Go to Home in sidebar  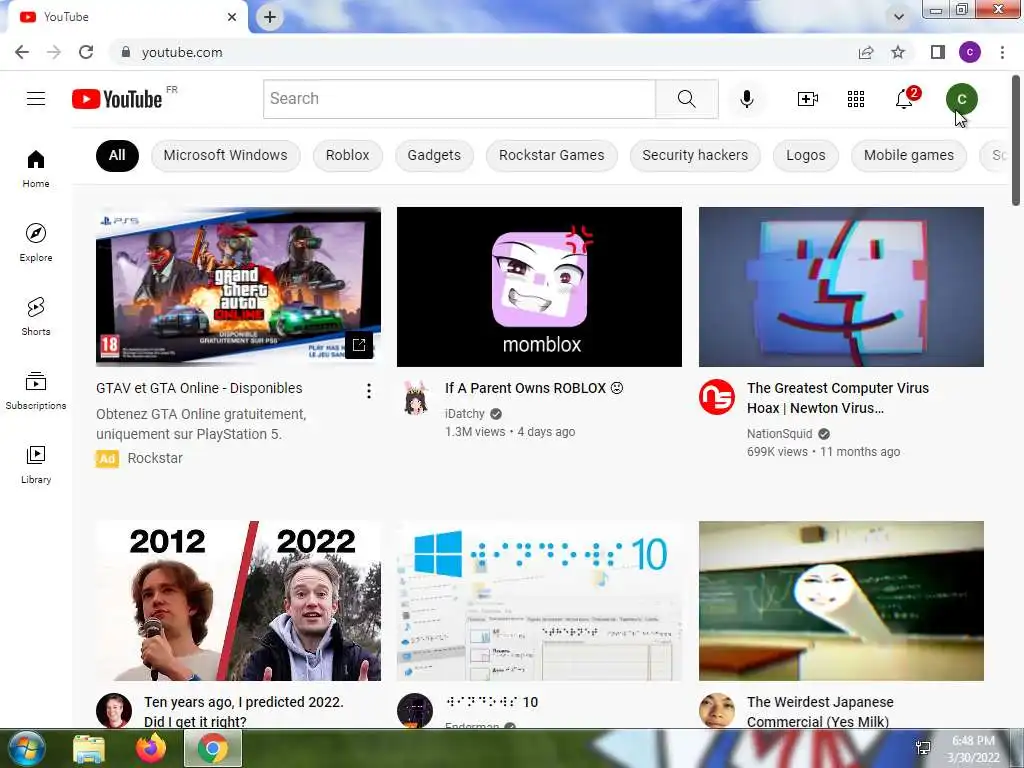tap(36, 168)
